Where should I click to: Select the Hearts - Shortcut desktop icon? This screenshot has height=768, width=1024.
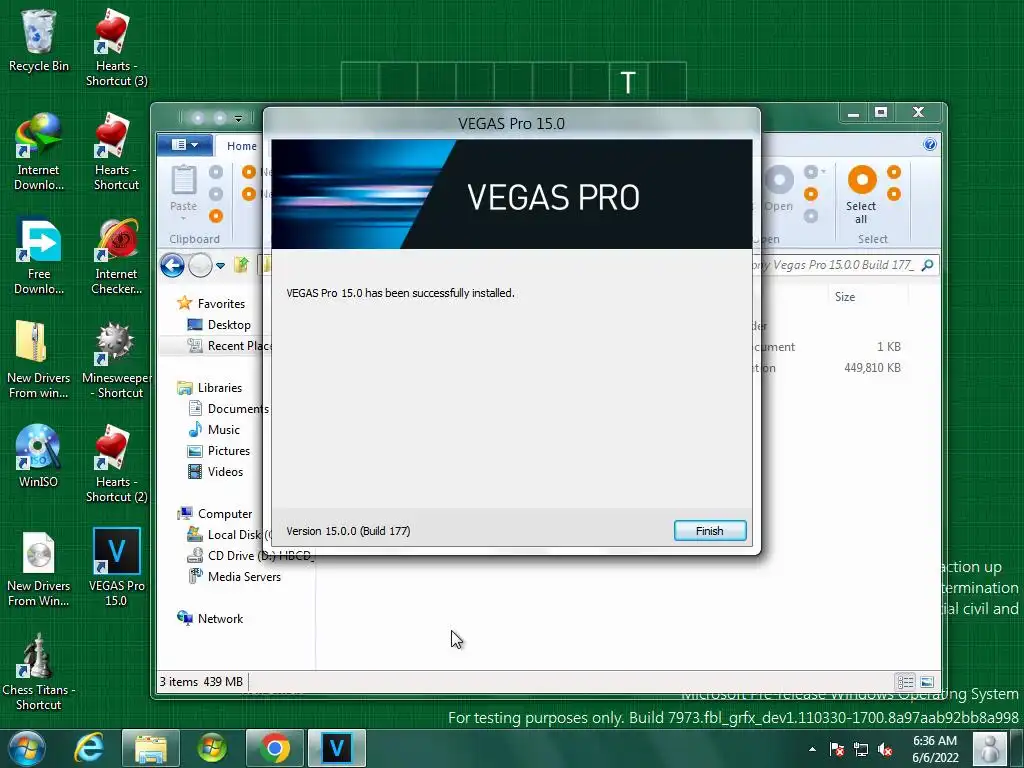click(x=116, y=152)
